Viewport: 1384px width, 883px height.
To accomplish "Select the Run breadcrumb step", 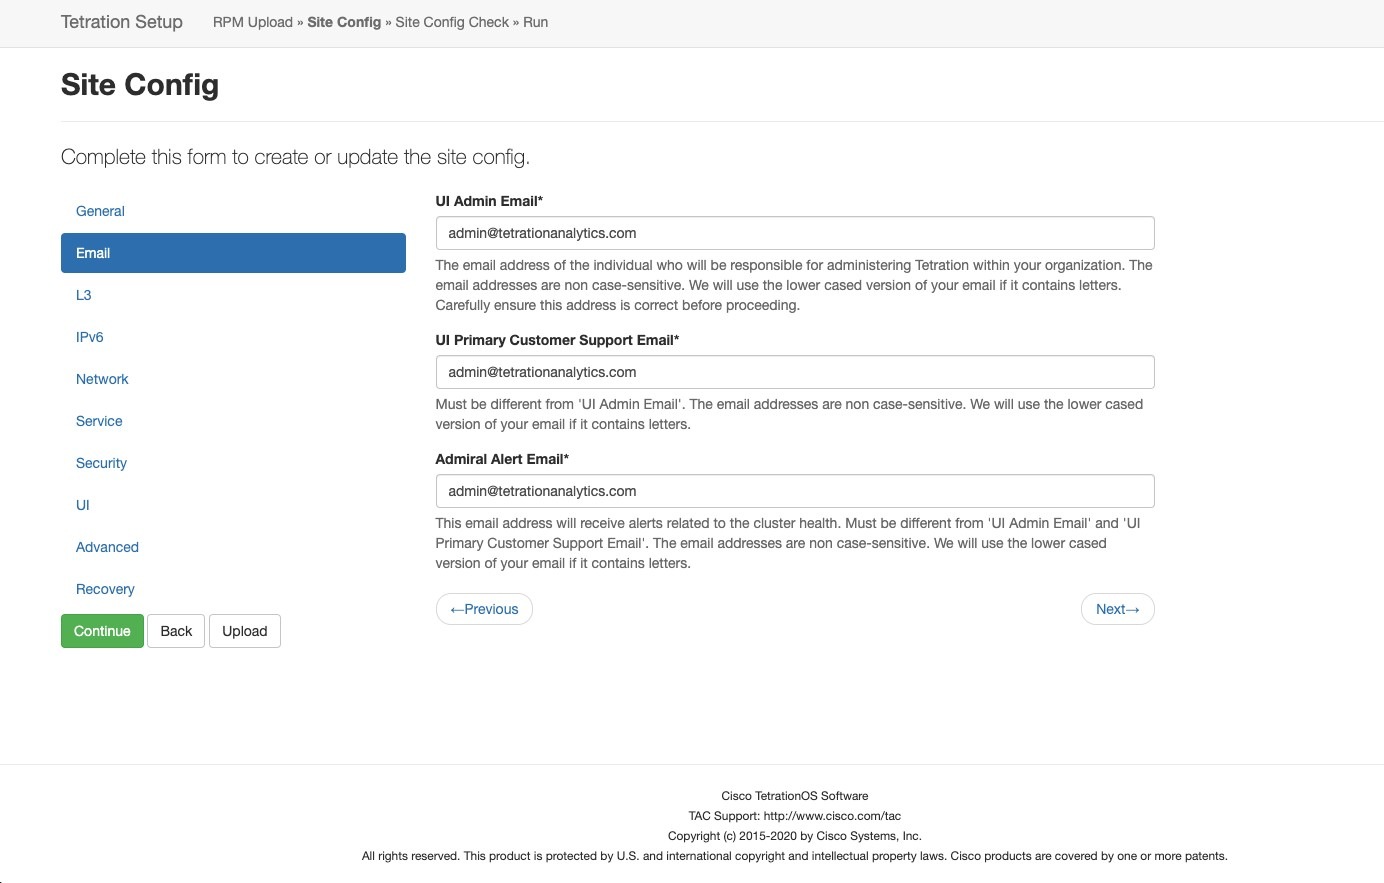I will [x=536, y=22].
